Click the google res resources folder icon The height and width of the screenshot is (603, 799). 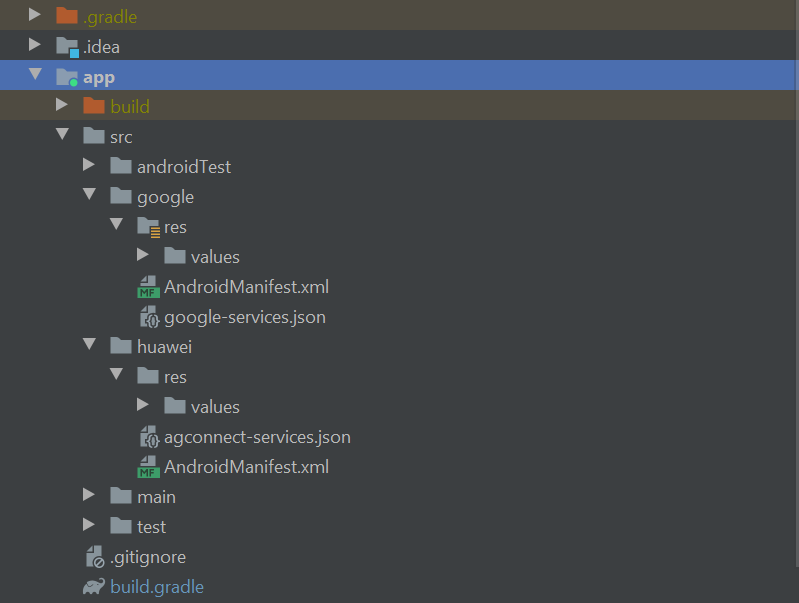point(148,227)
